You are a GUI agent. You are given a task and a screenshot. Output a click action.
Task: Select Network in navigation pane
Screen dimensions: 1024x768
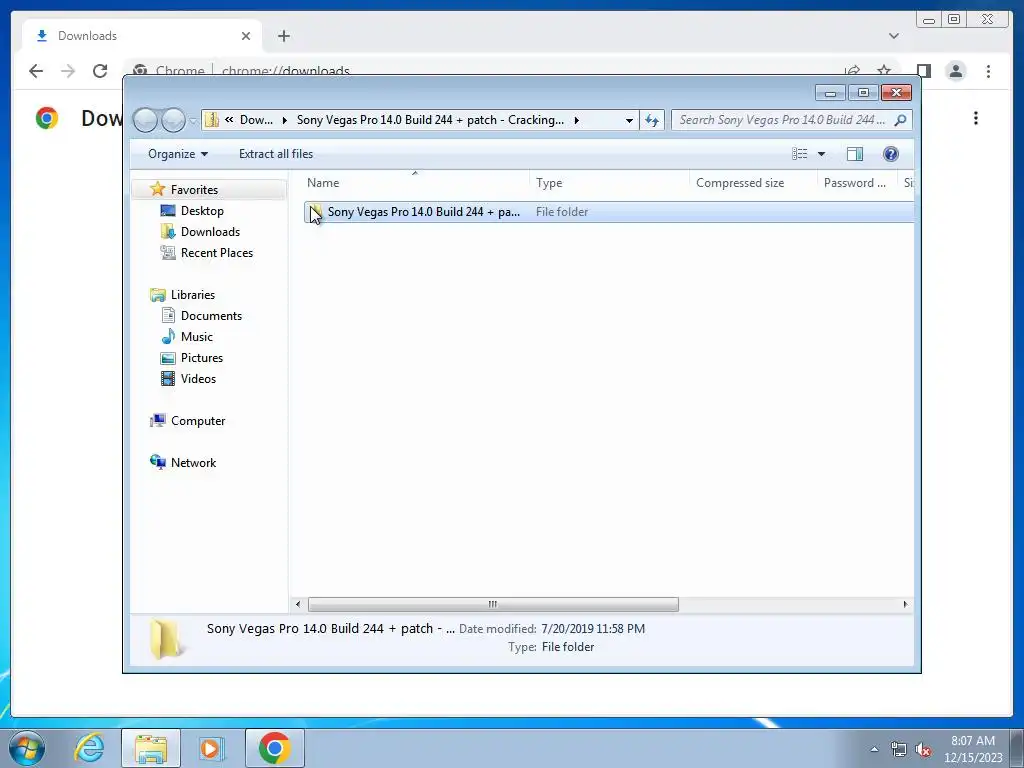[x=193, y=462]
